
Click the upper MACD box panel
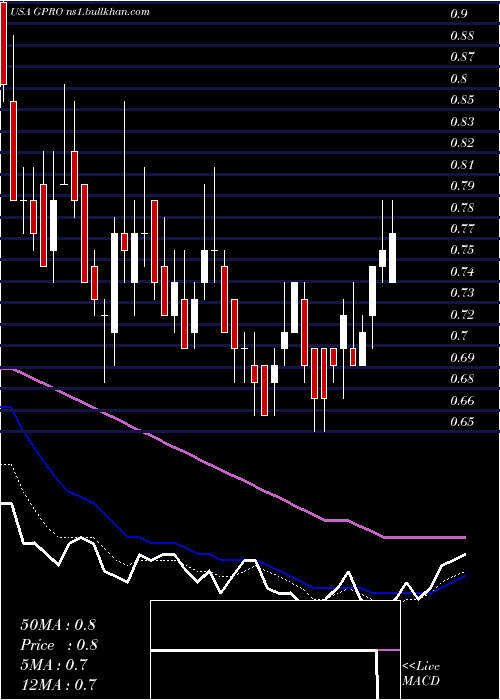[x=275, y=625]
